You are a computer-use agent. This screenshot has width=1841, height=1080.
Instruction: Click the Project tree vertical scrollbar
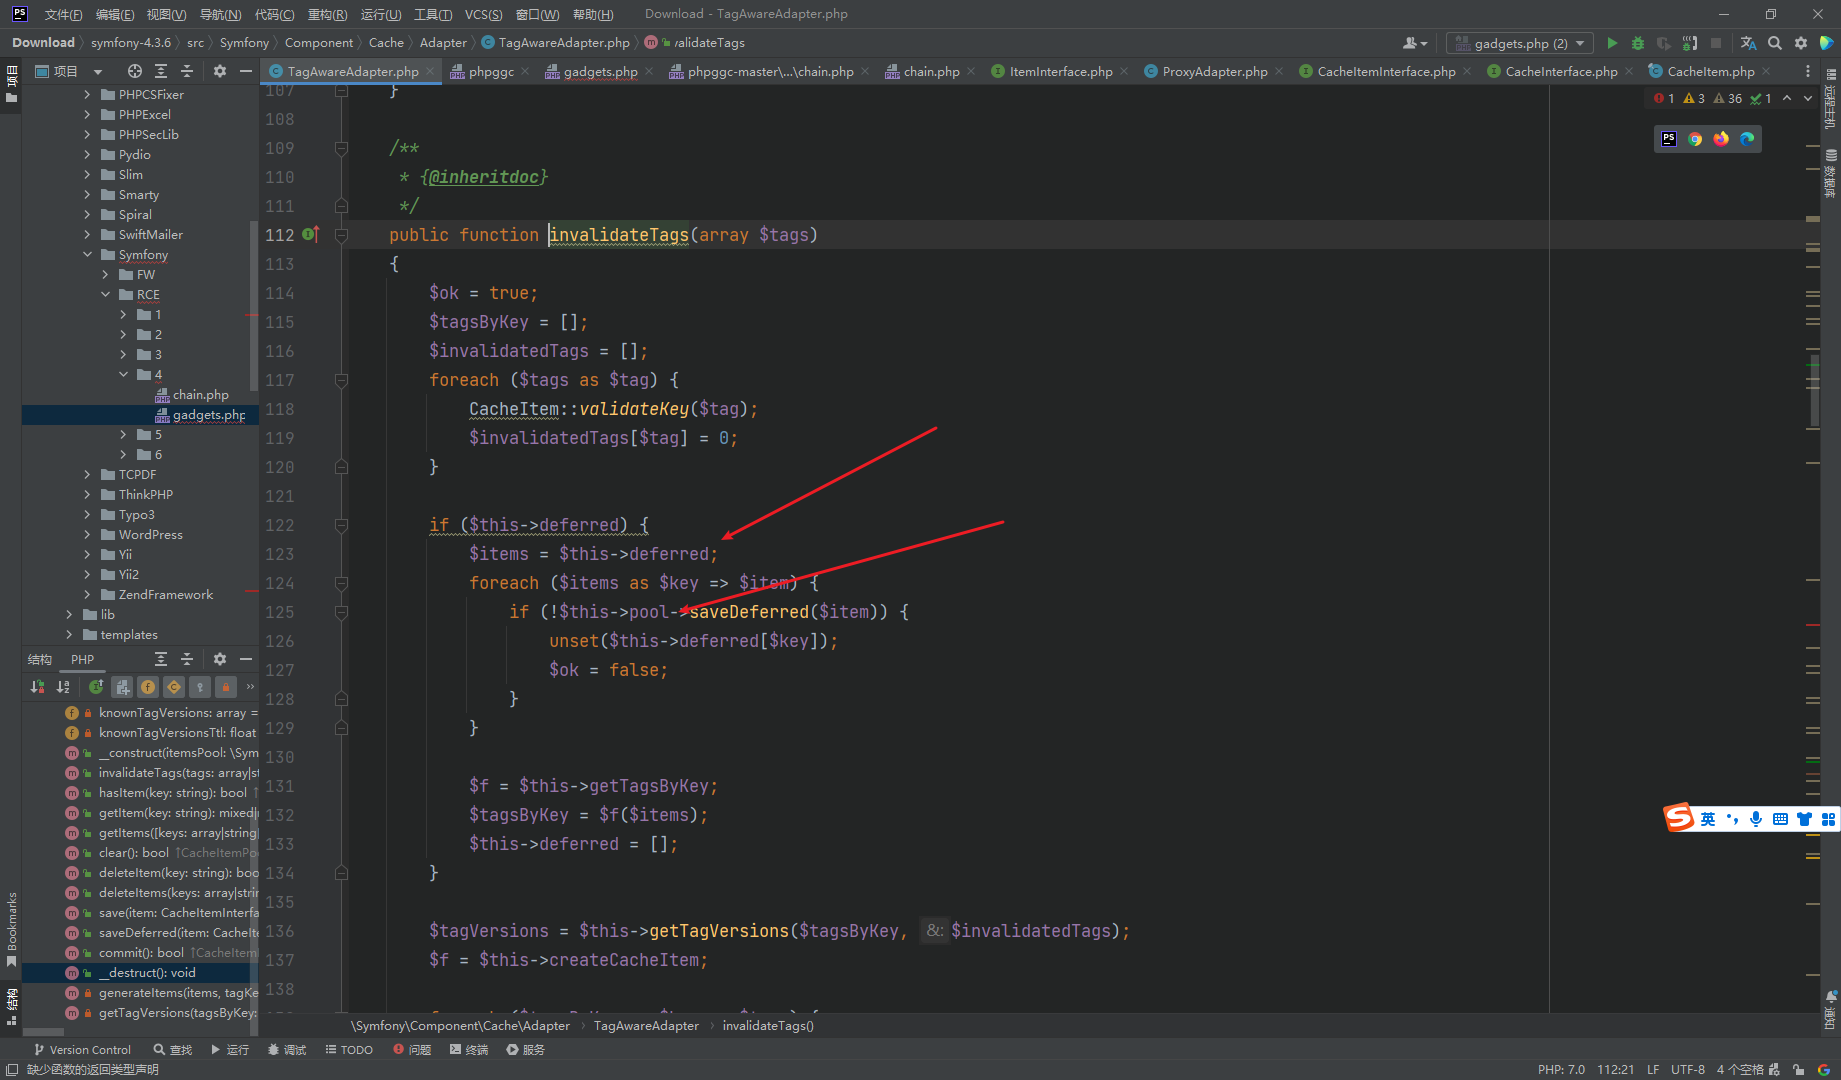point(254,305)
